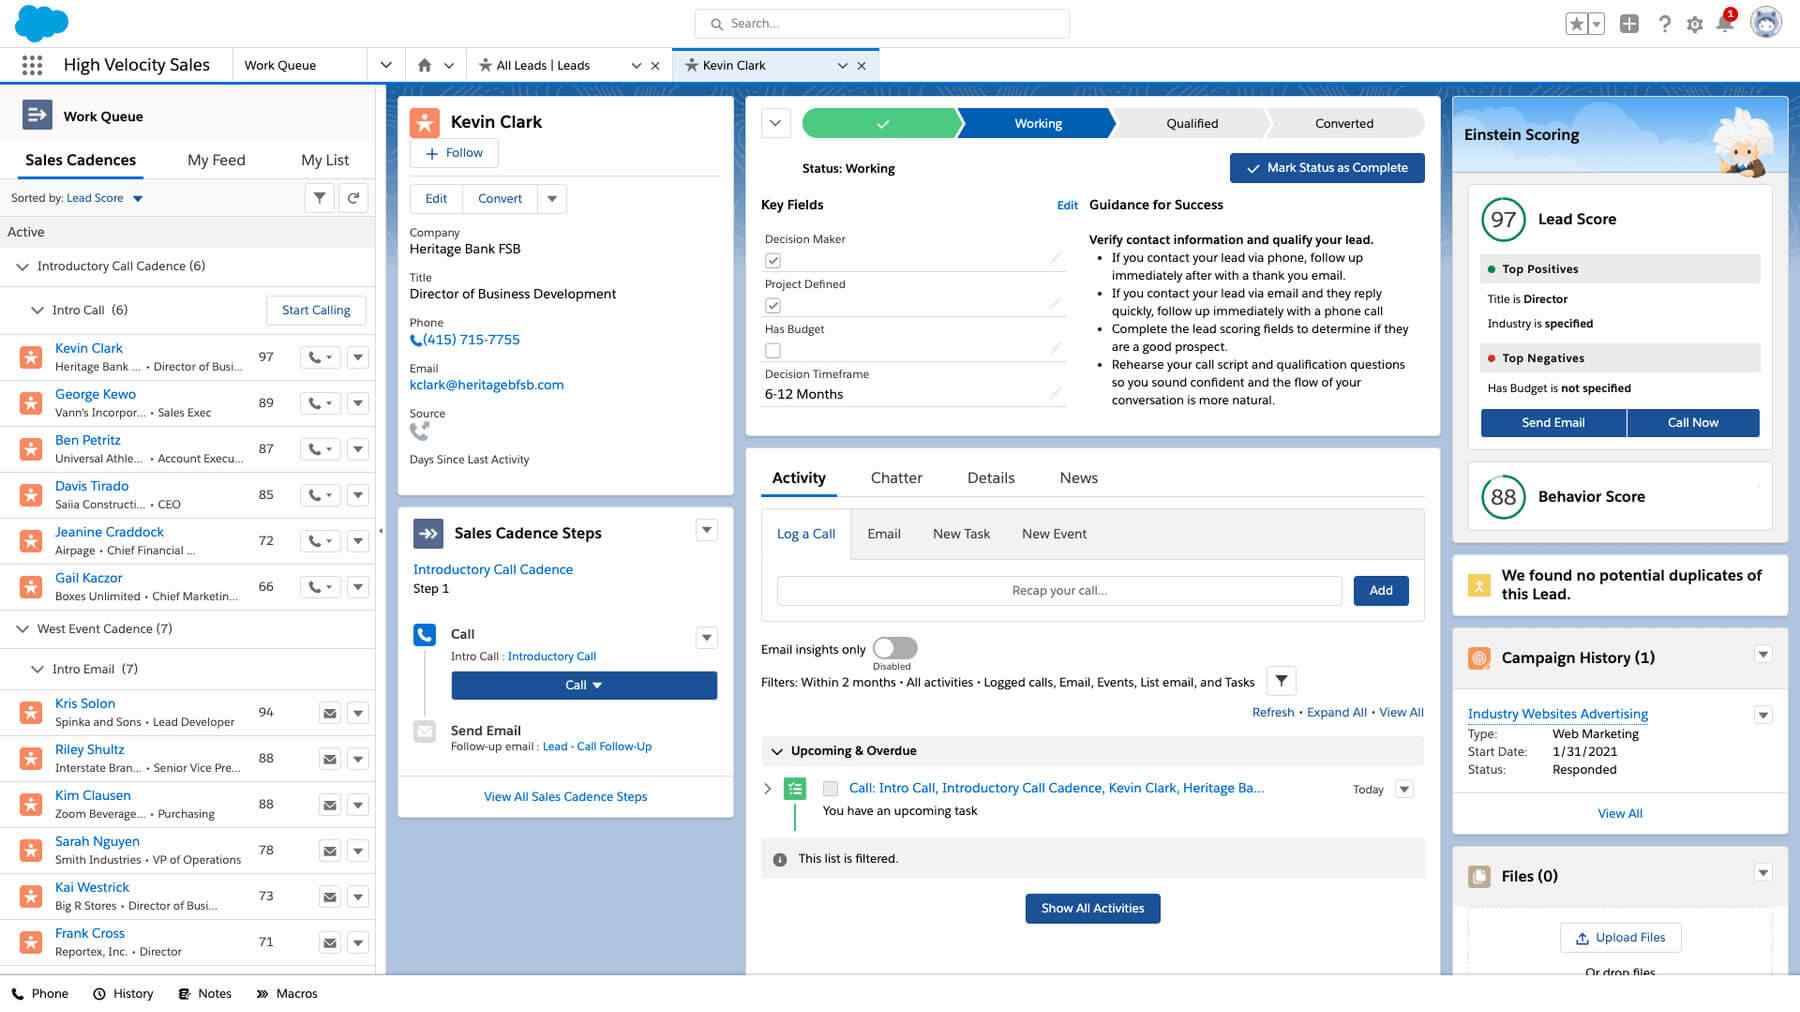
Task: Click the Start Calling button
Action: coord(316,310)
